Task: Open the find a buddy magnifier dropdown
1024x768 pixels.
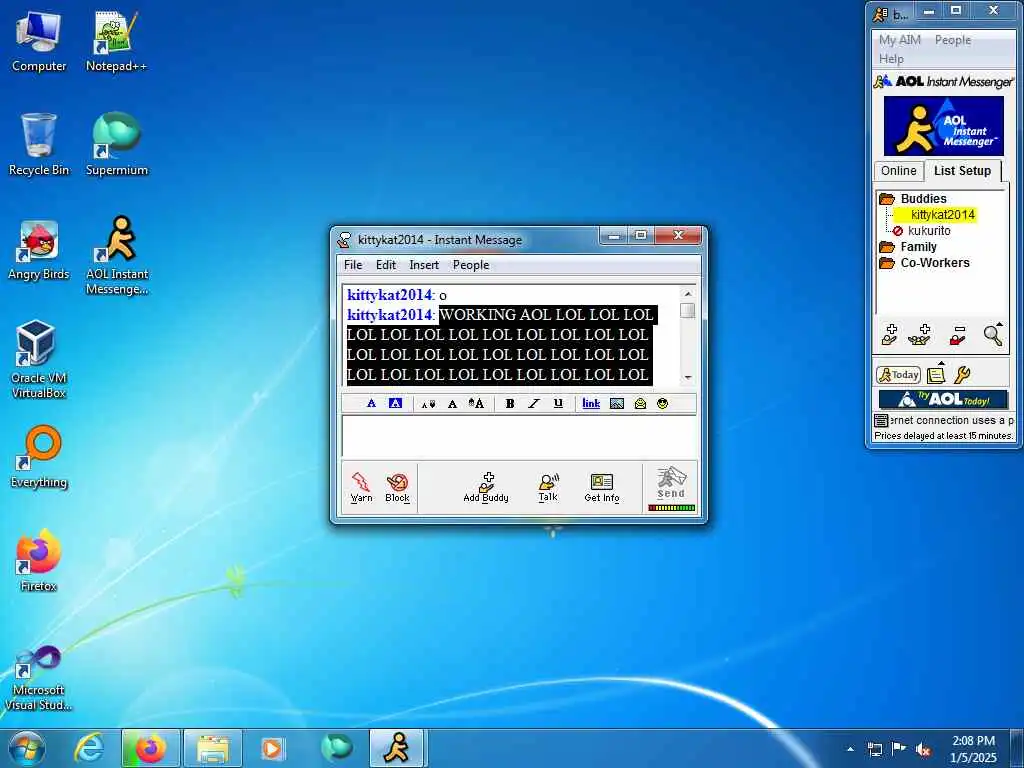Action: coord(993,334)
